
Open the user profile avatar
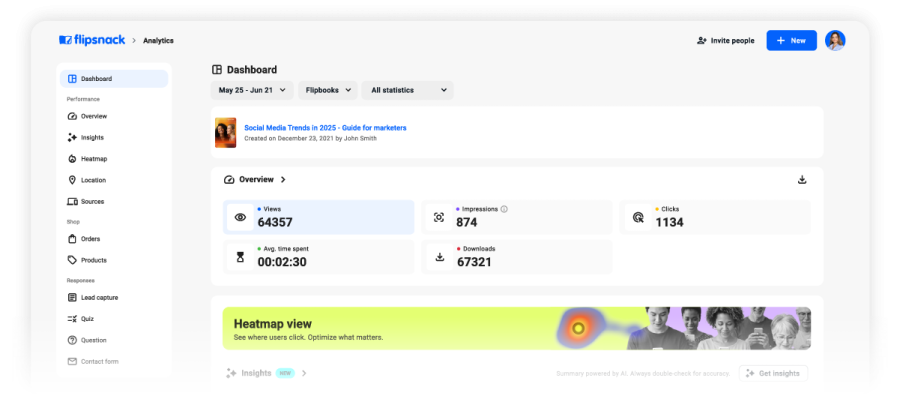point(835,41)
